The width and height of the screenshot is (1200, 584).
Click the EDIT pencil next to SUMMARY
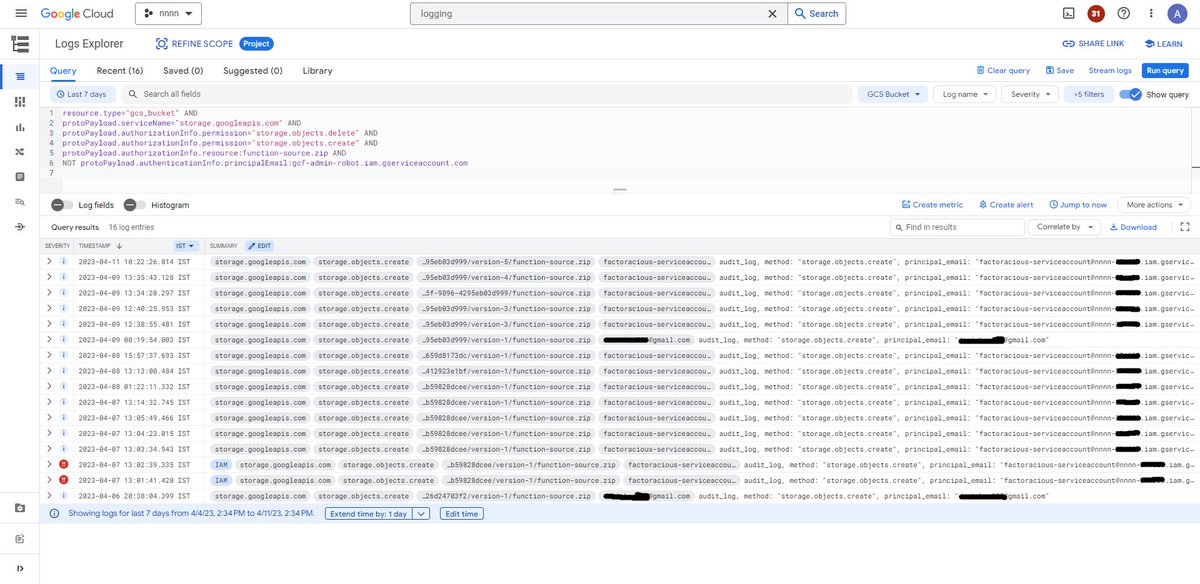coord(261,245)
